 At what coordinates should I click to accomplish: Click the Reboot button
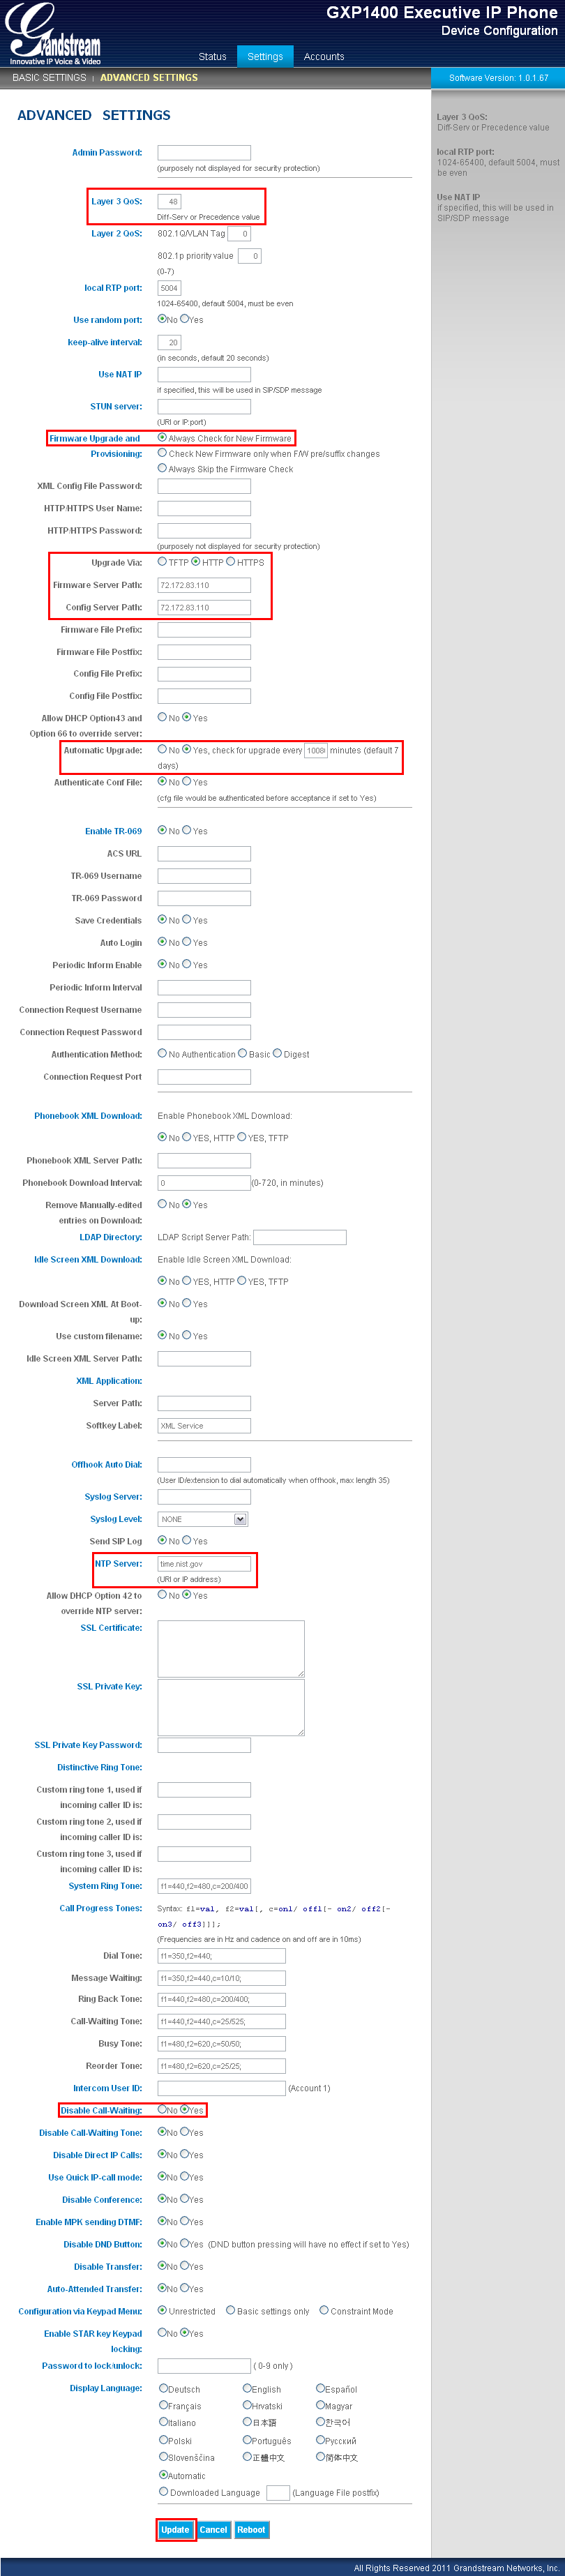coord(251,2529)
